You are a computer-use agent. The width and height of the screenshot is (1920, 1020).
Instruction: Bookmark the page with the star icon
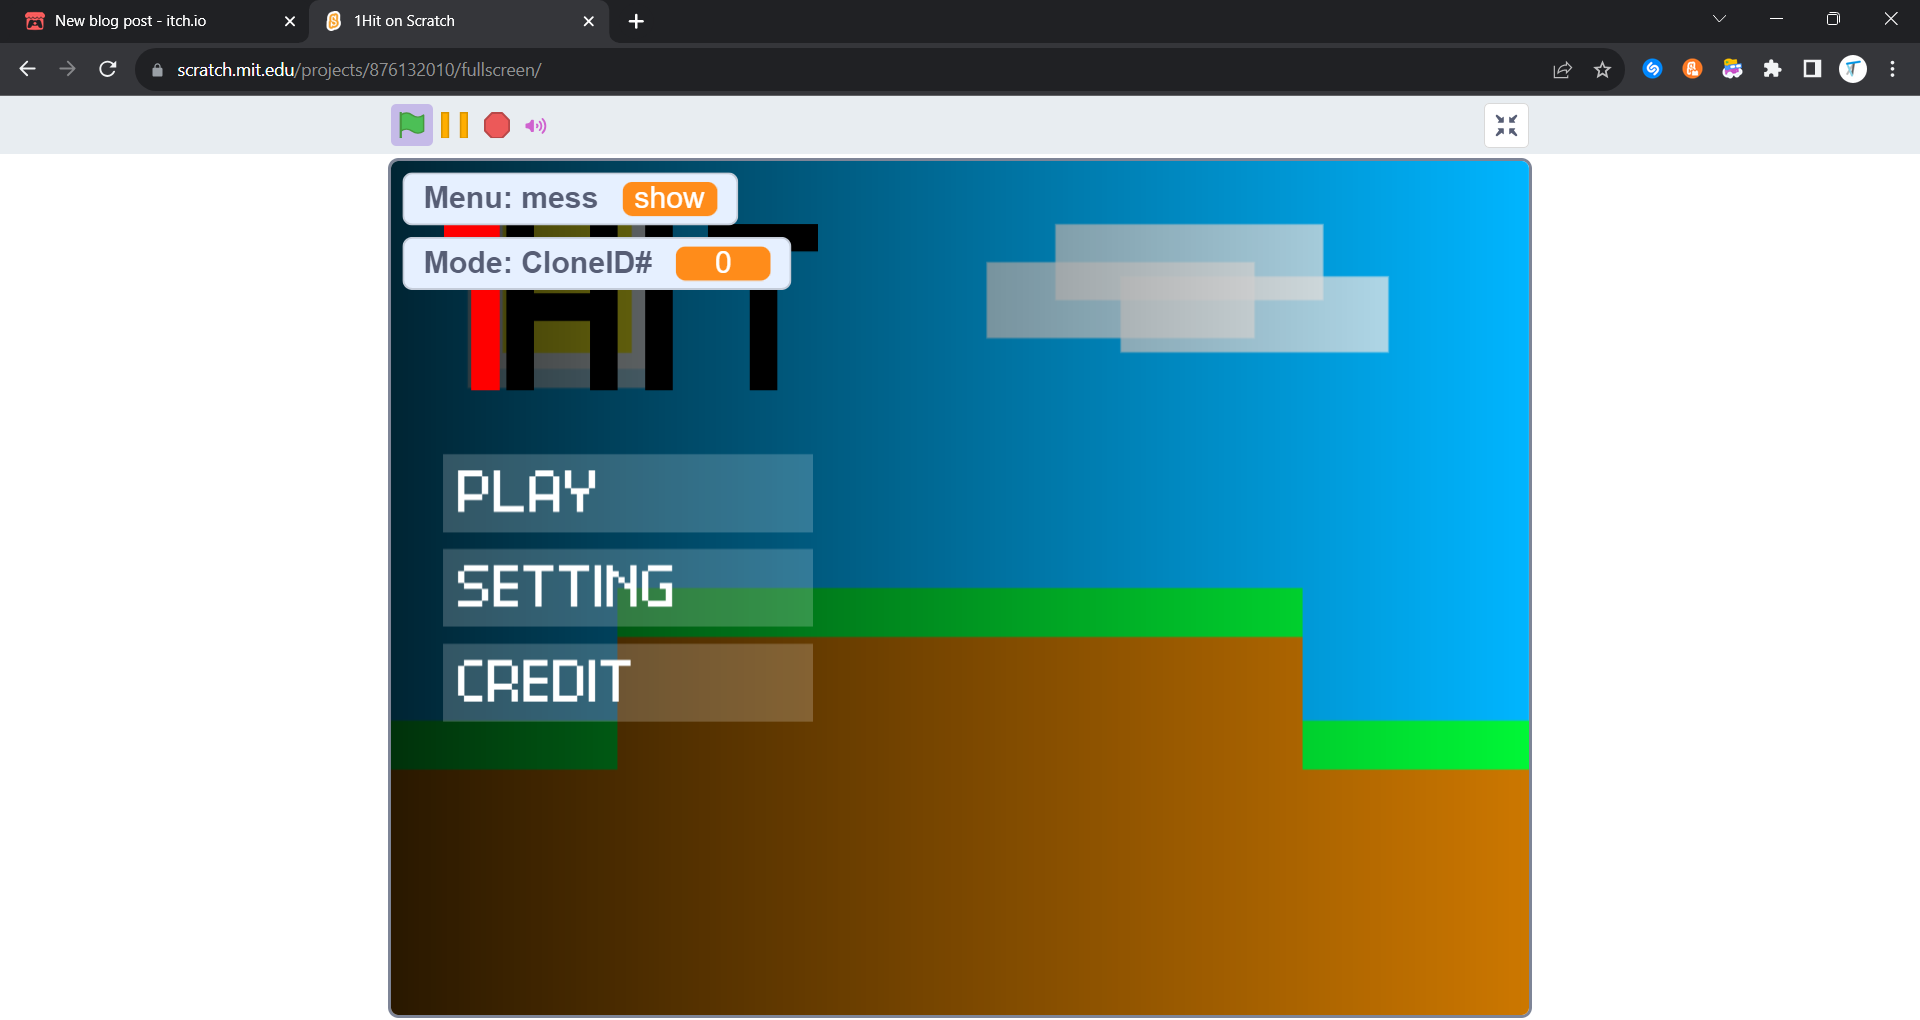coord(1603,69)
